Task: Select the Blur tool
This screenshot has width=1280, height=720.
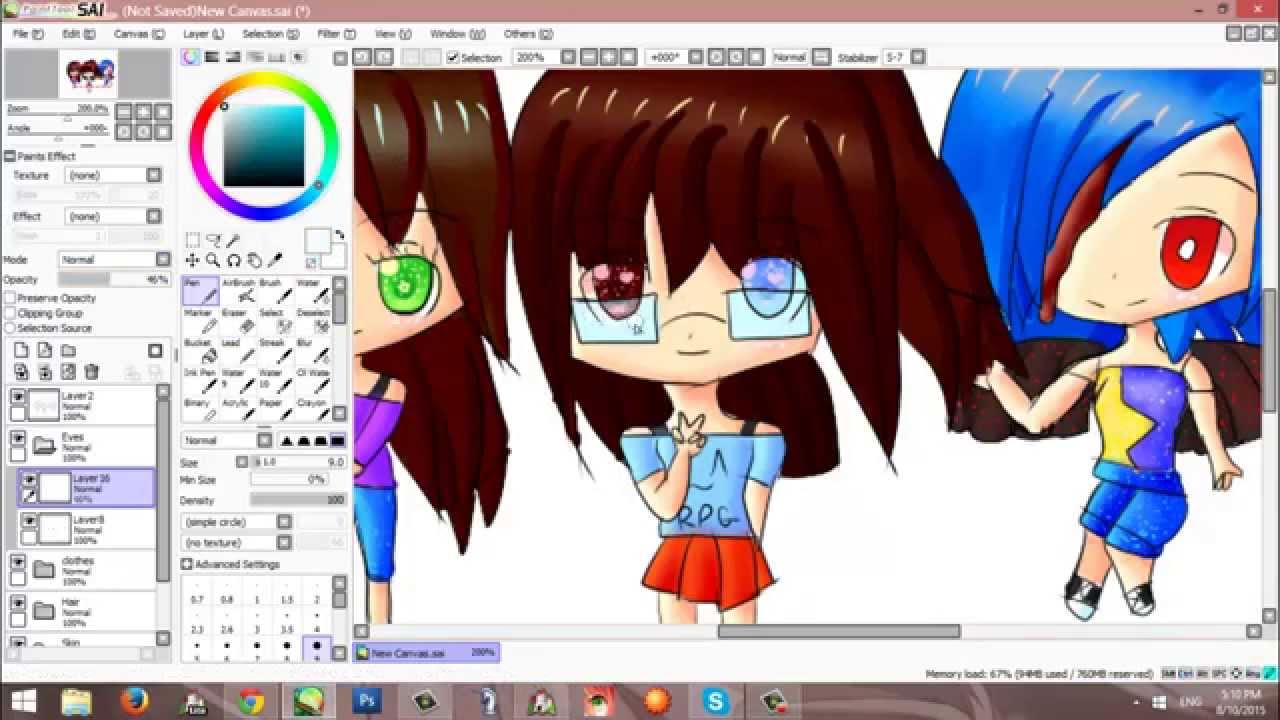Action: pyautogui.click(x=312, y=351)
